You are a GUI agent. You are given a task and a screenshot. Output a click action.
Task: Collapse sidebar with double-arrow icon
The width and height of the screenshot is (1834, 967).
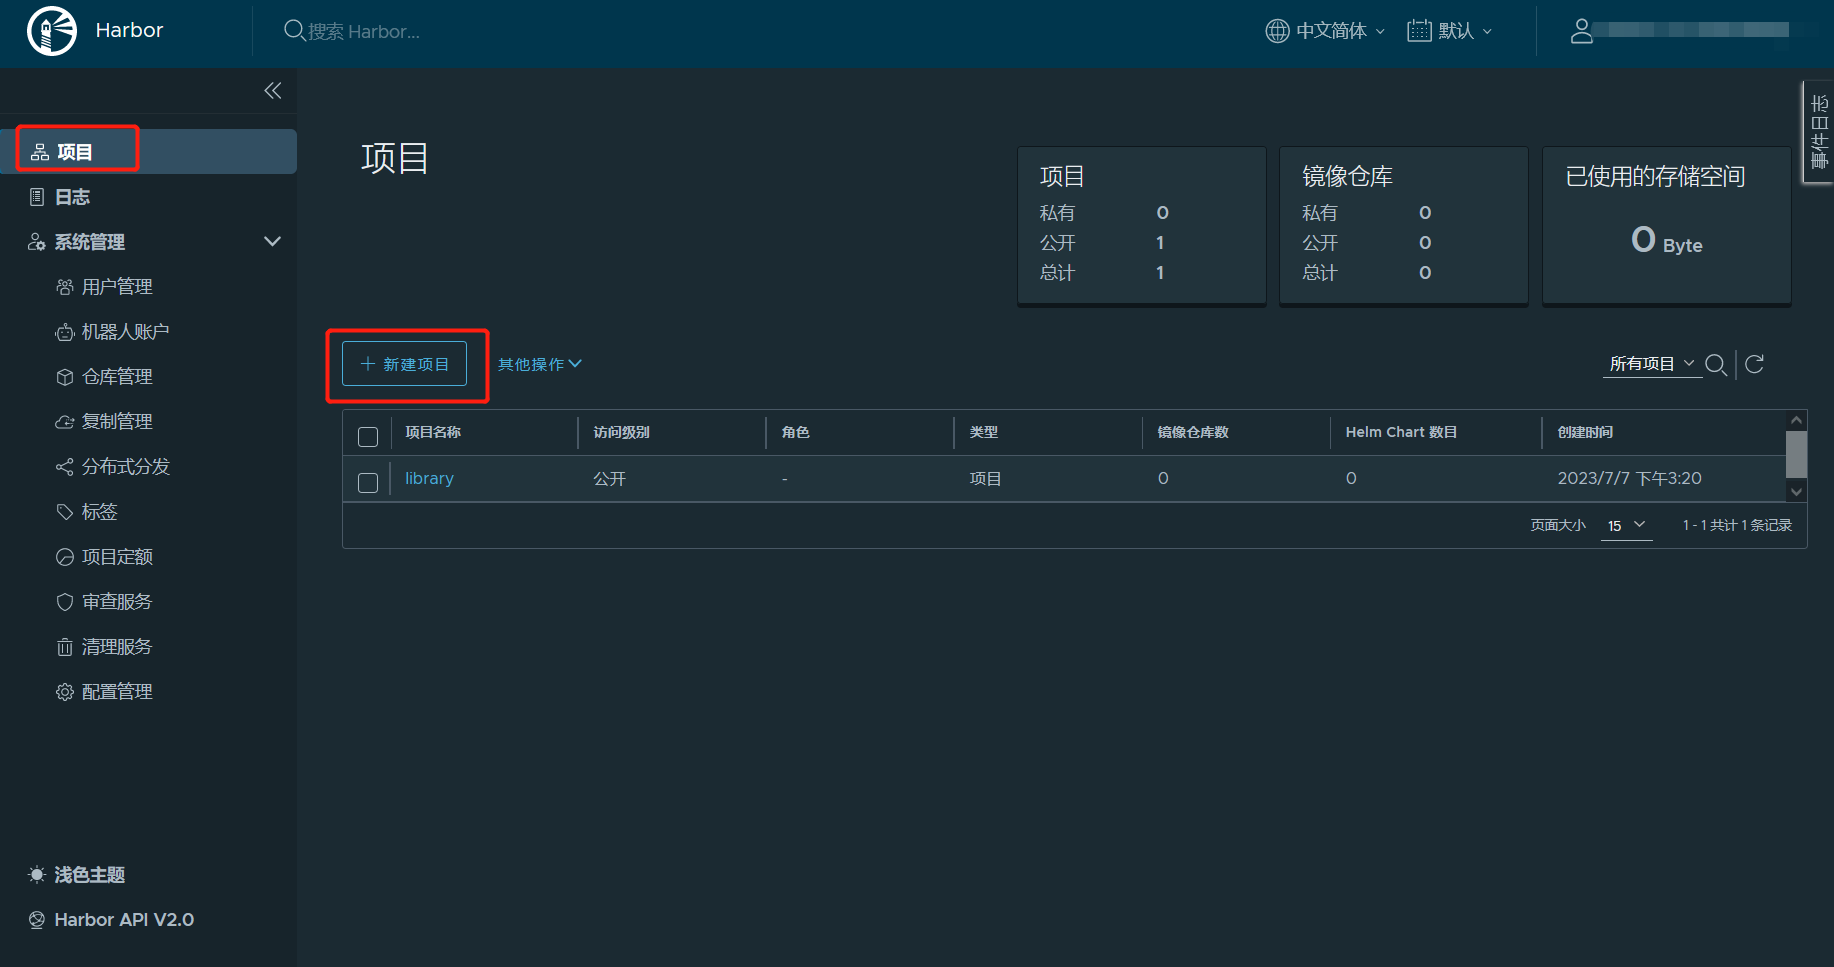[x=273, y=91]
